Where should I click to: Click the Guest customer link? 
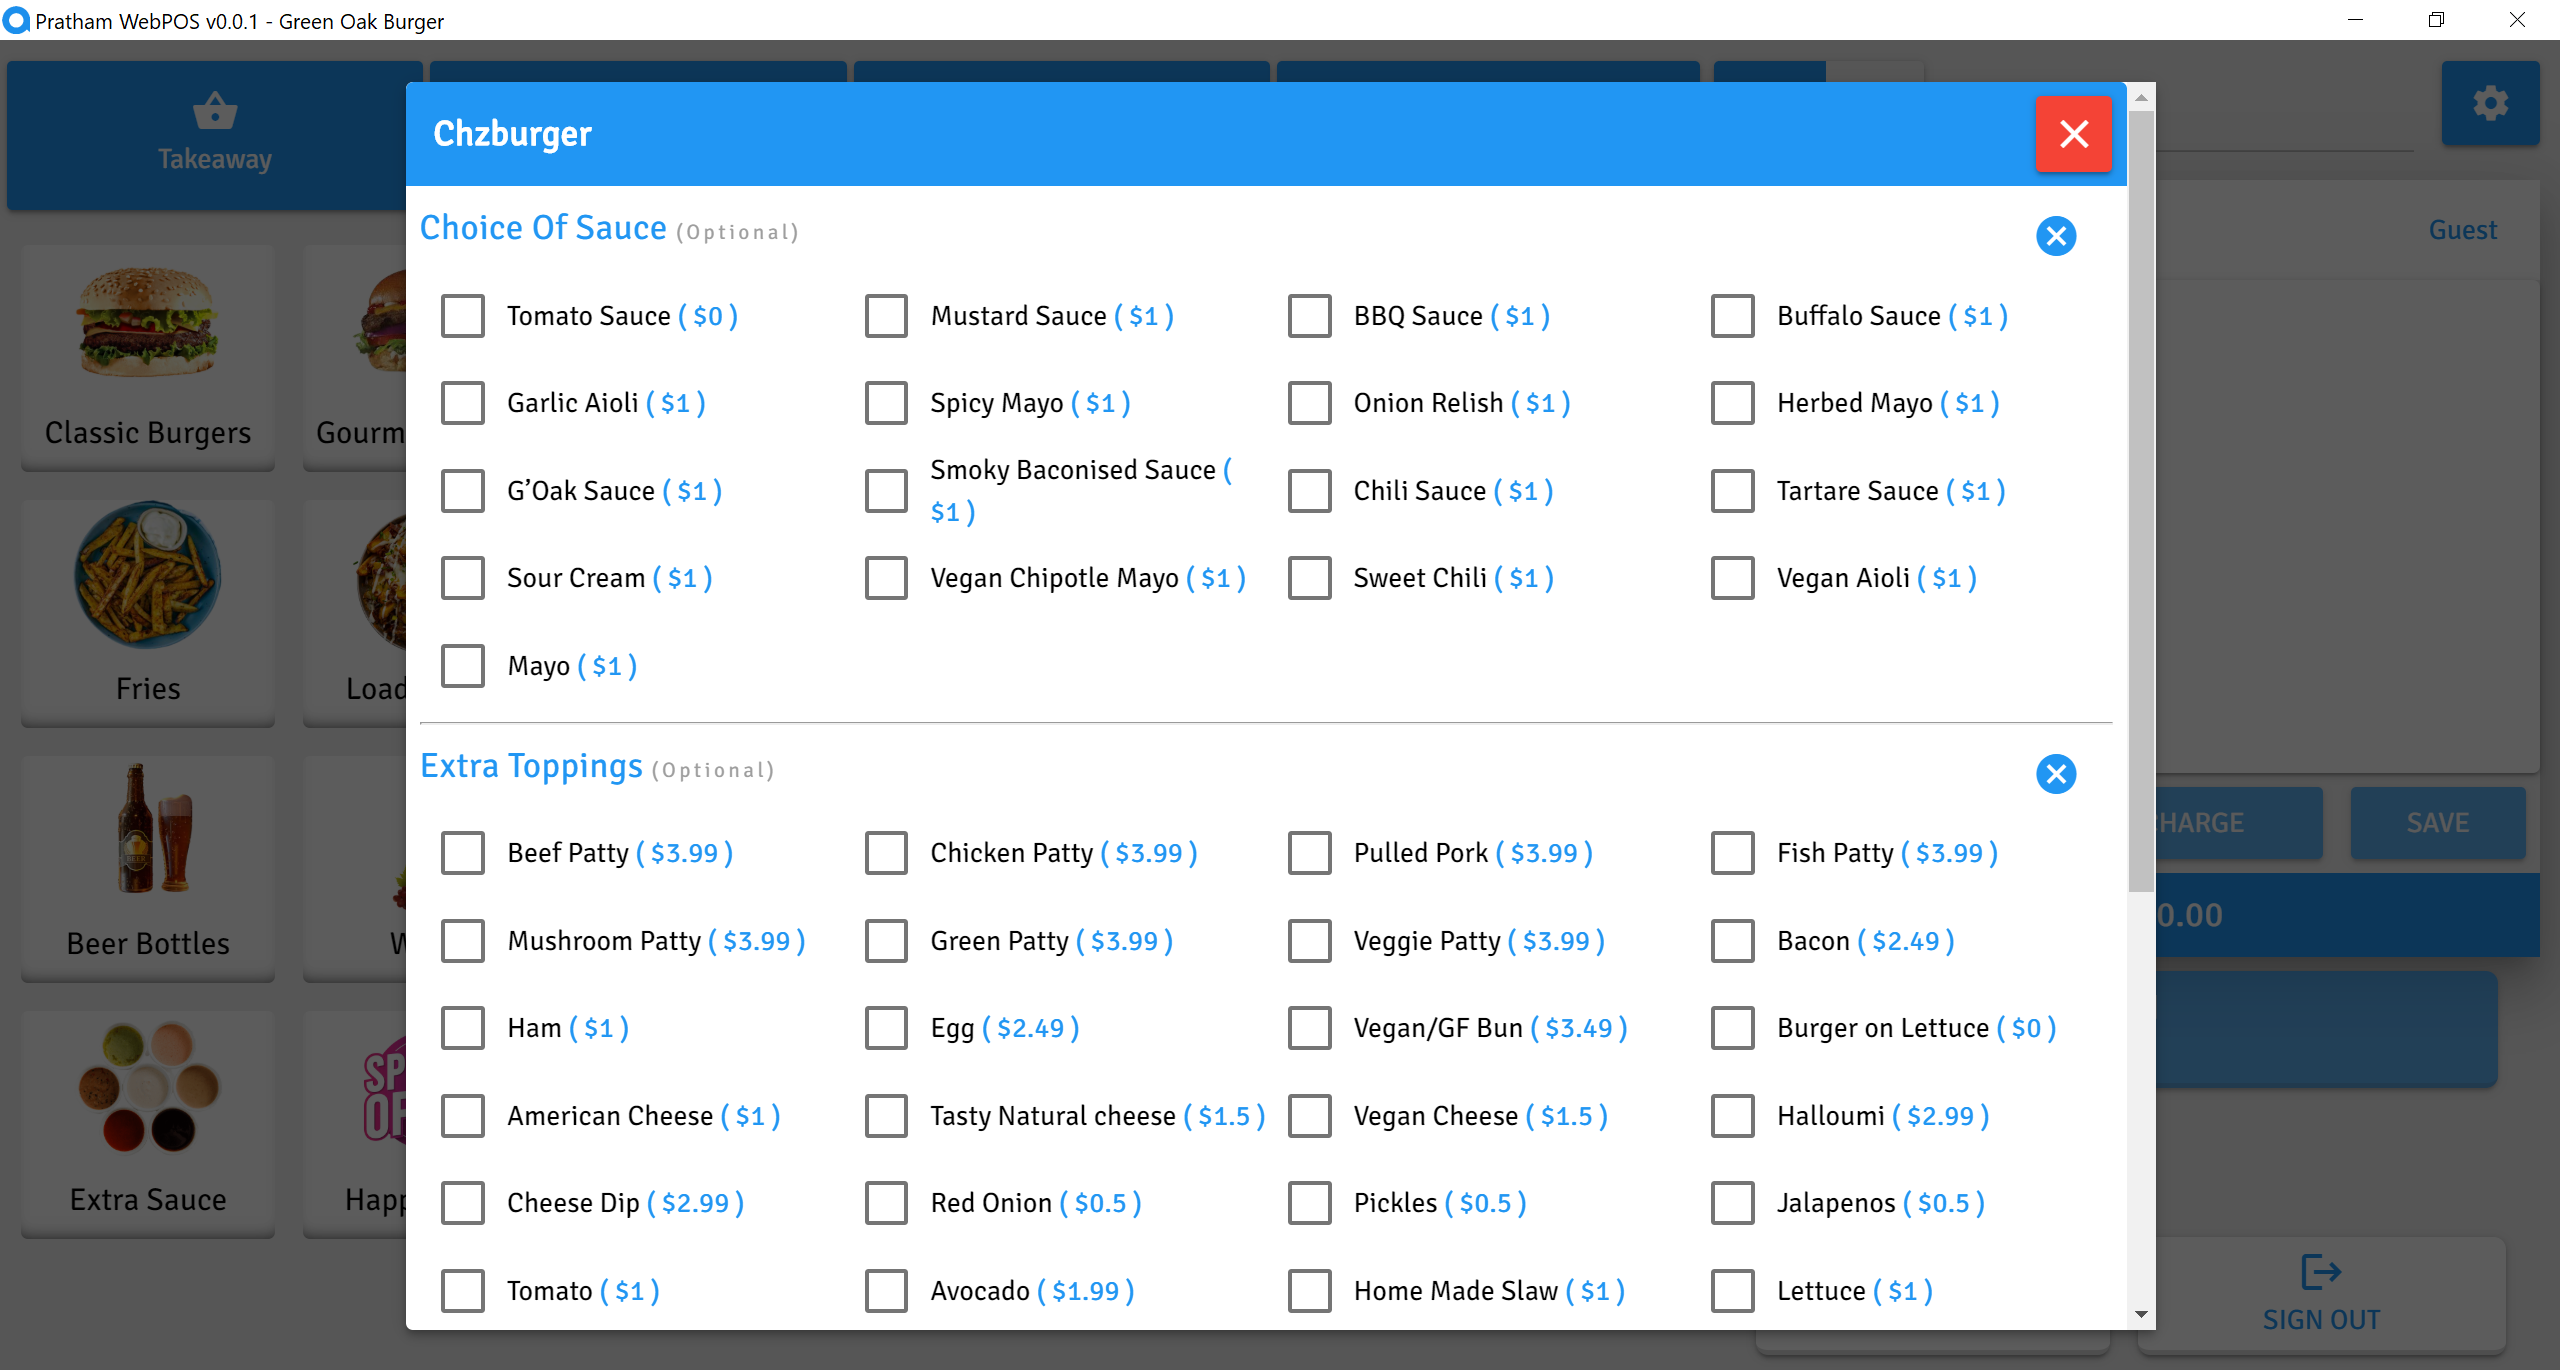(x=2462, y=230)
